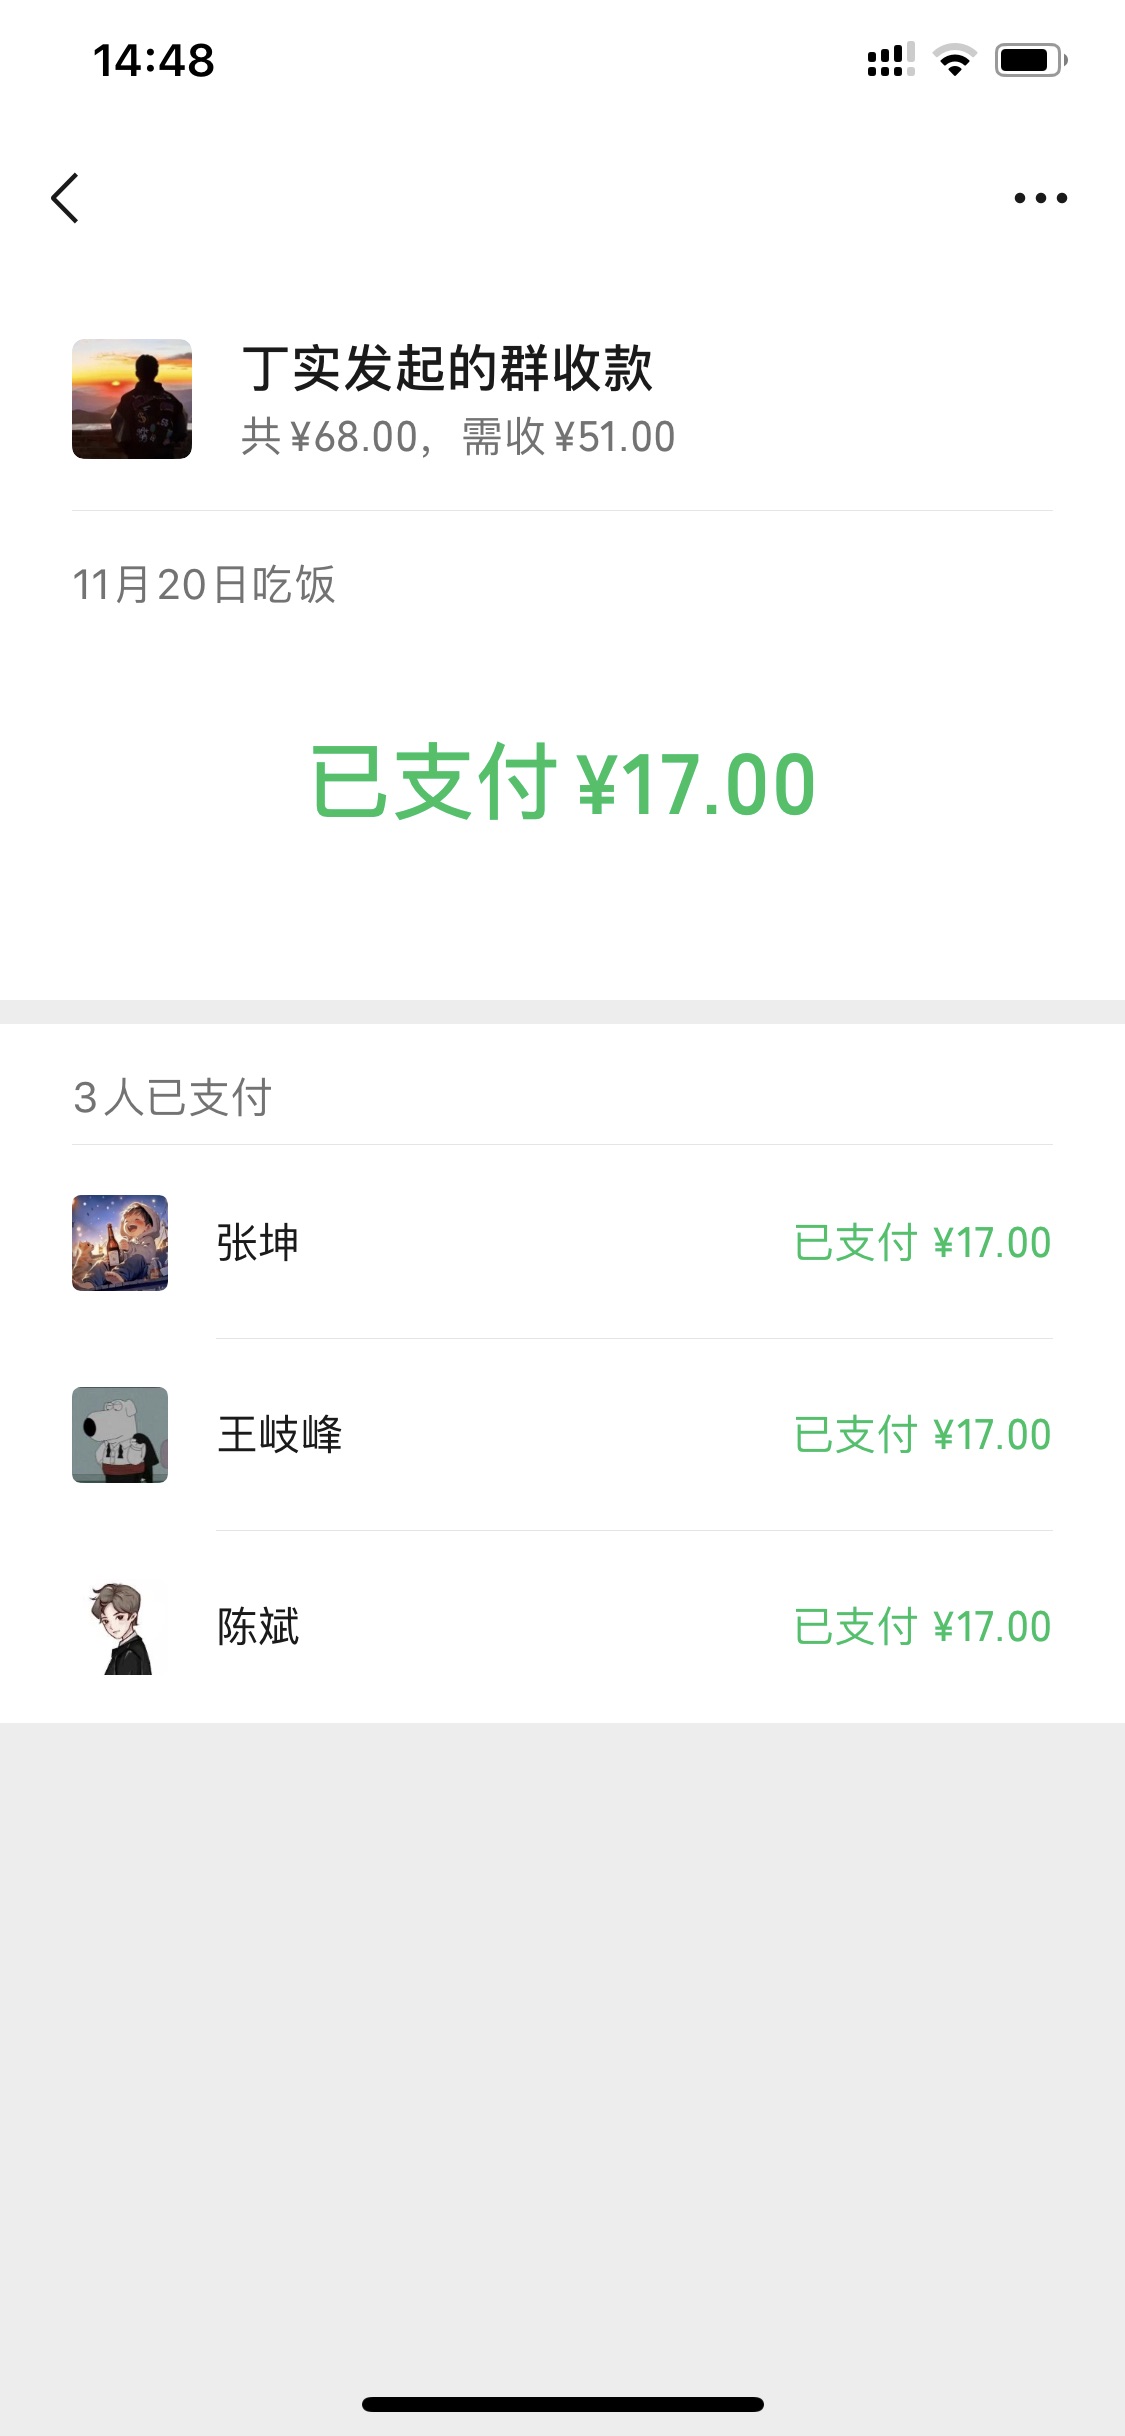1125x2436 pixels.
Task: Open the three-dot more options menu
Action: coord(1040,198)
